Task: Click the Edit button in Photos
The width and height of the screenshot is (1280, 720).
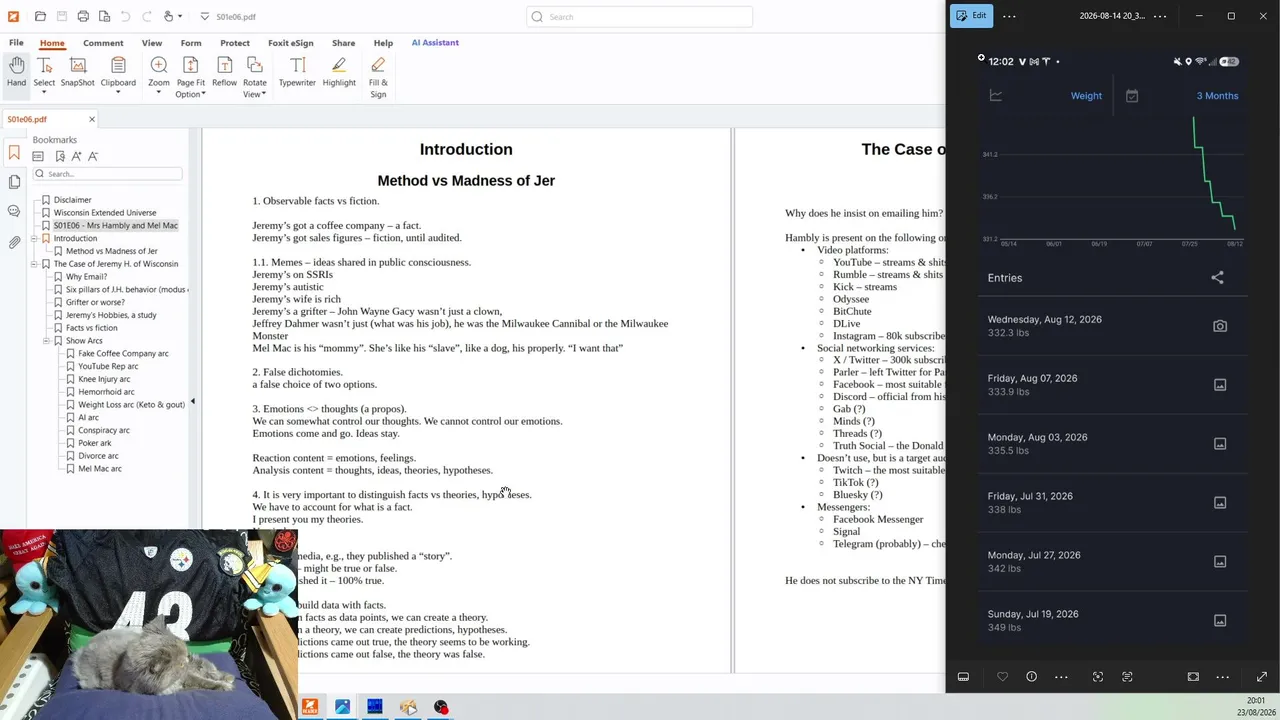Action: pos(971,16)
